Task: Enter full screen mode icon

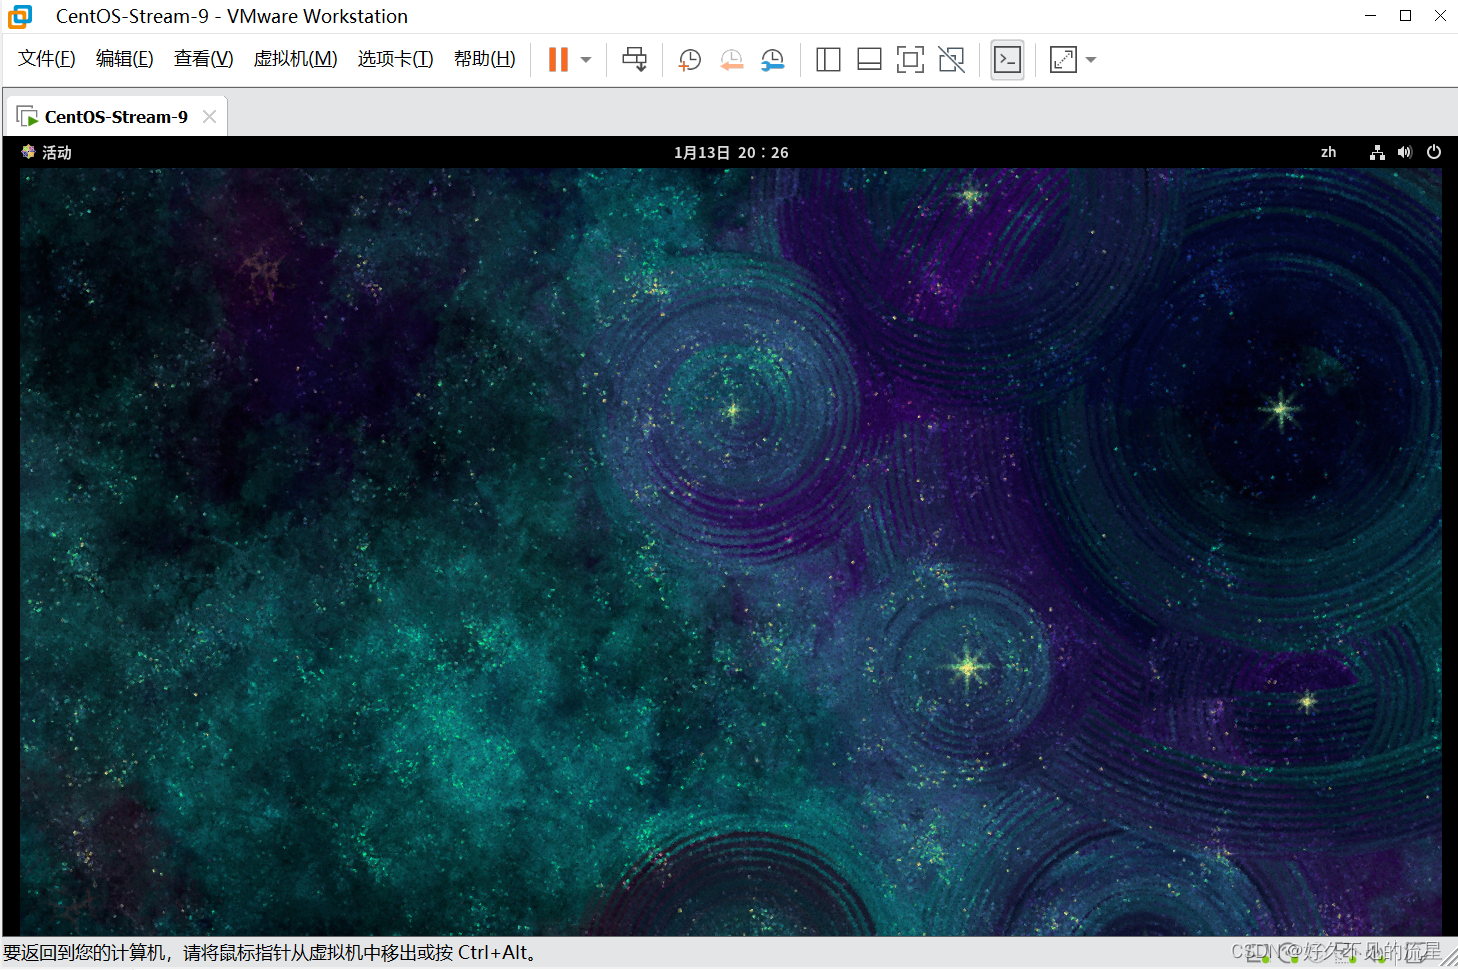Action: point(910,60)
